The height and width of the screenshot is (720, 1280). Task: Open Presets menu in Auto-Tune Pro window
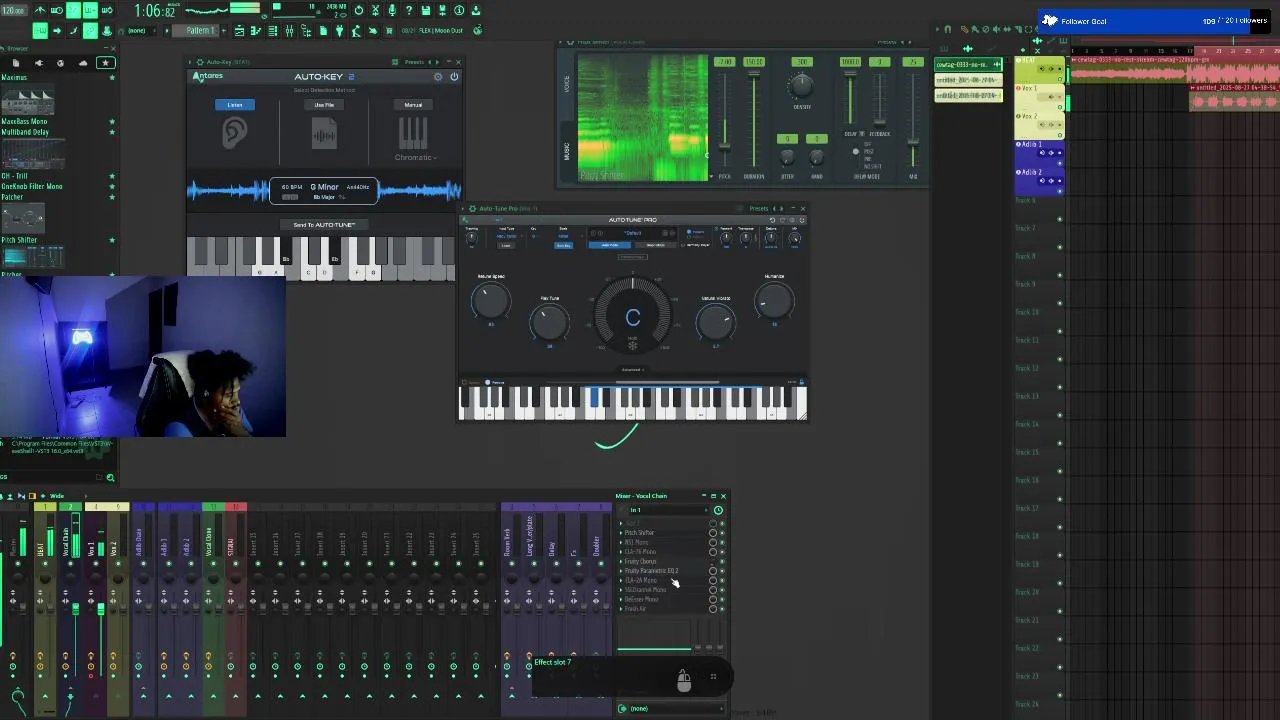point(759,209)
